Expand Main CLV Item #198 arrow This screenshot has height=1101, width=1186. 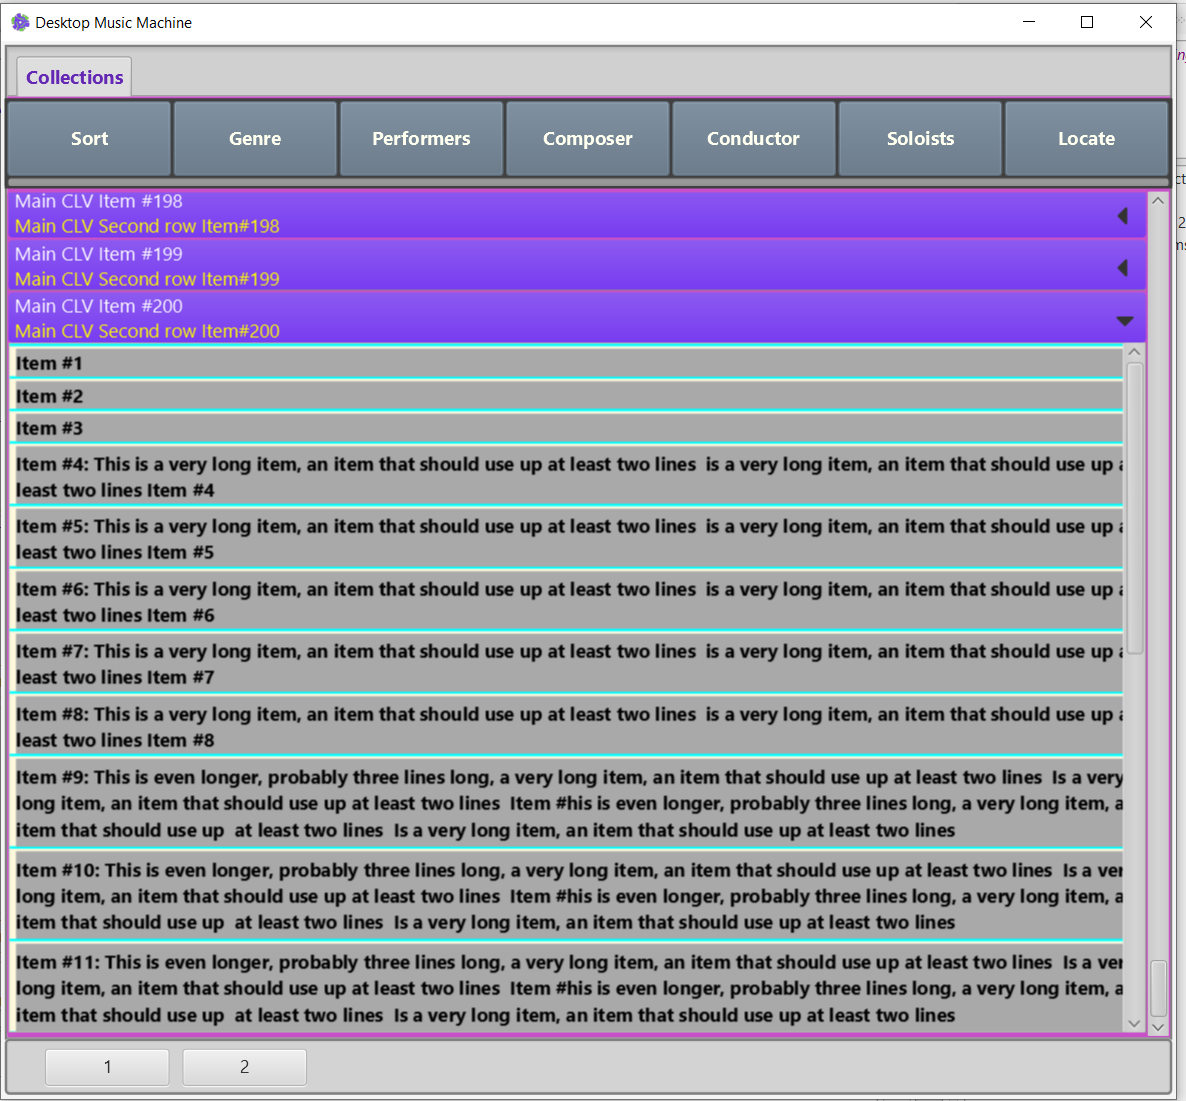[1123, 216]
